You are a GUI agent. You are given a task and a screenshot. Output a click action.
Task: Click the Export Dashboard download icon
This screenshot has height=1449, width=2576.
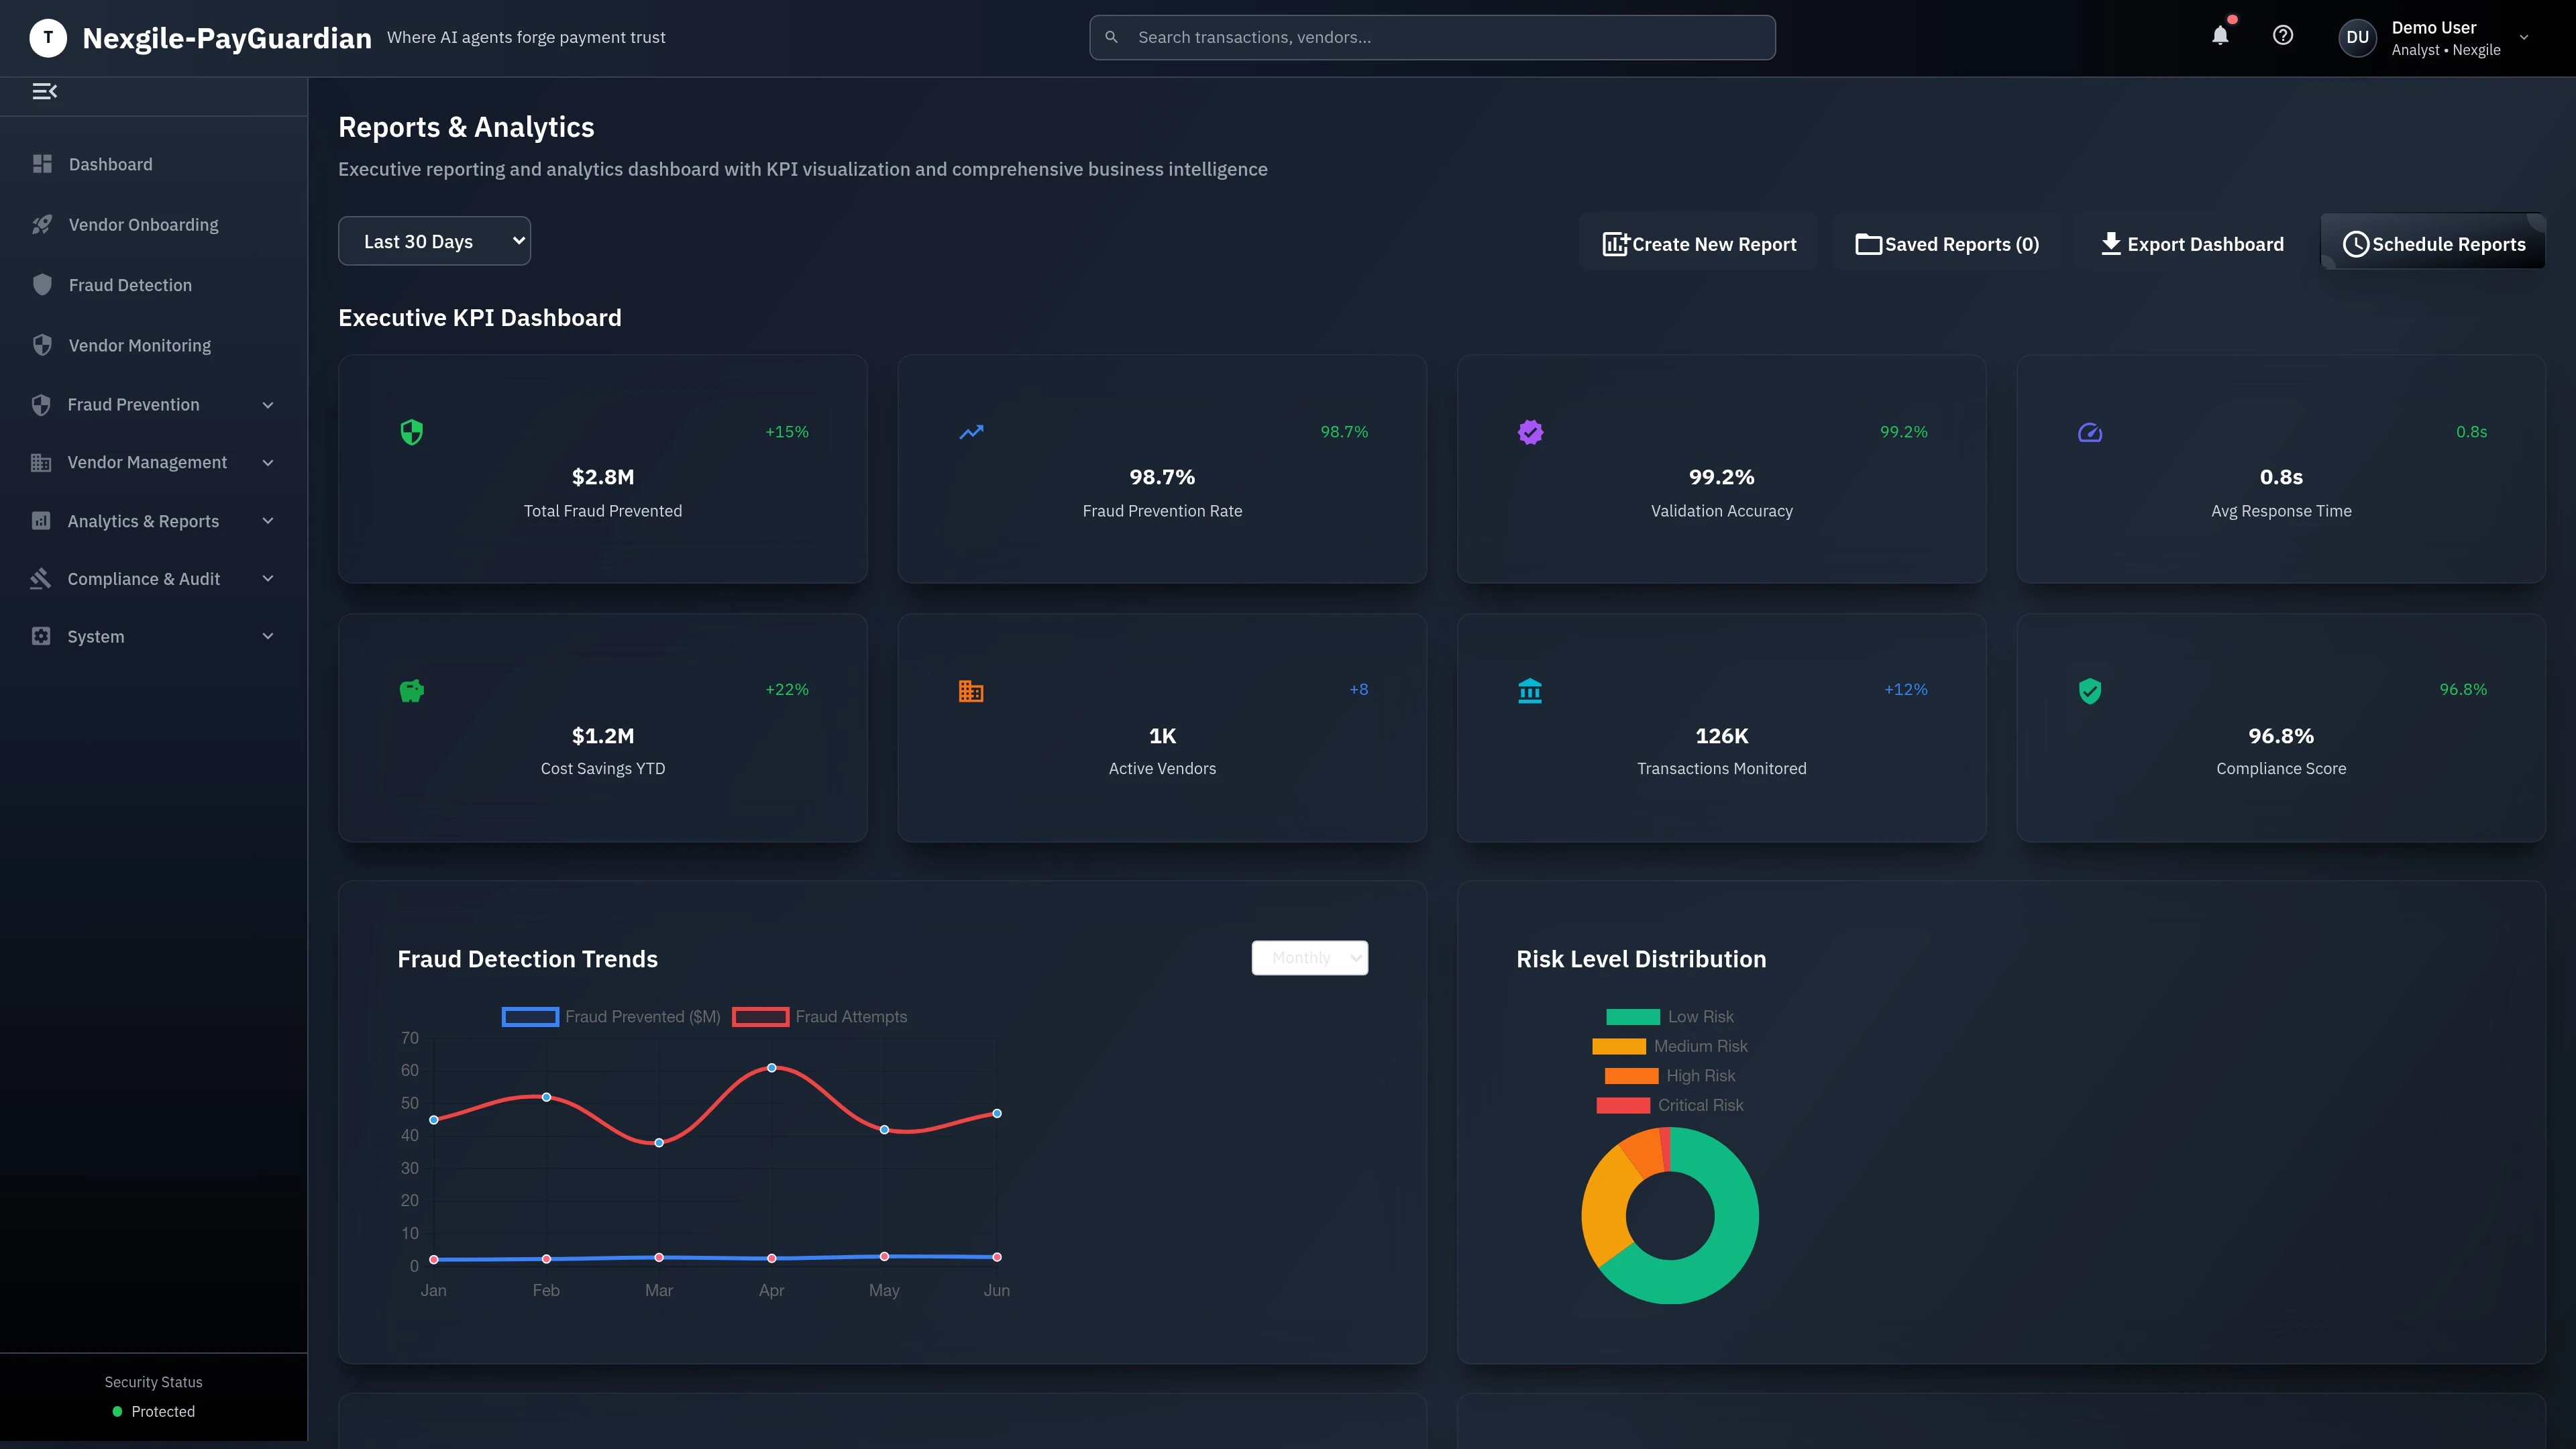pyautogui.click(x=2111, y=243)
